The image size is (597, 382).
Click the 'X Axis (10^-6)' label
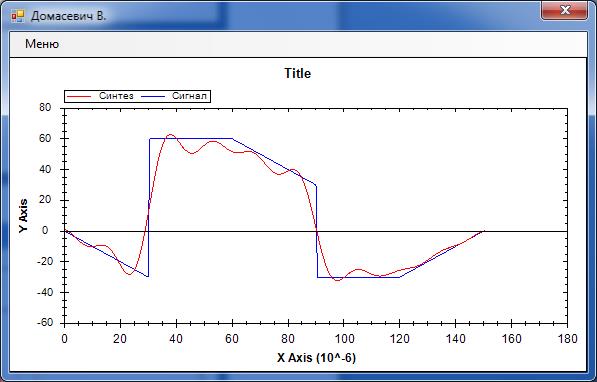coord(316,358)
